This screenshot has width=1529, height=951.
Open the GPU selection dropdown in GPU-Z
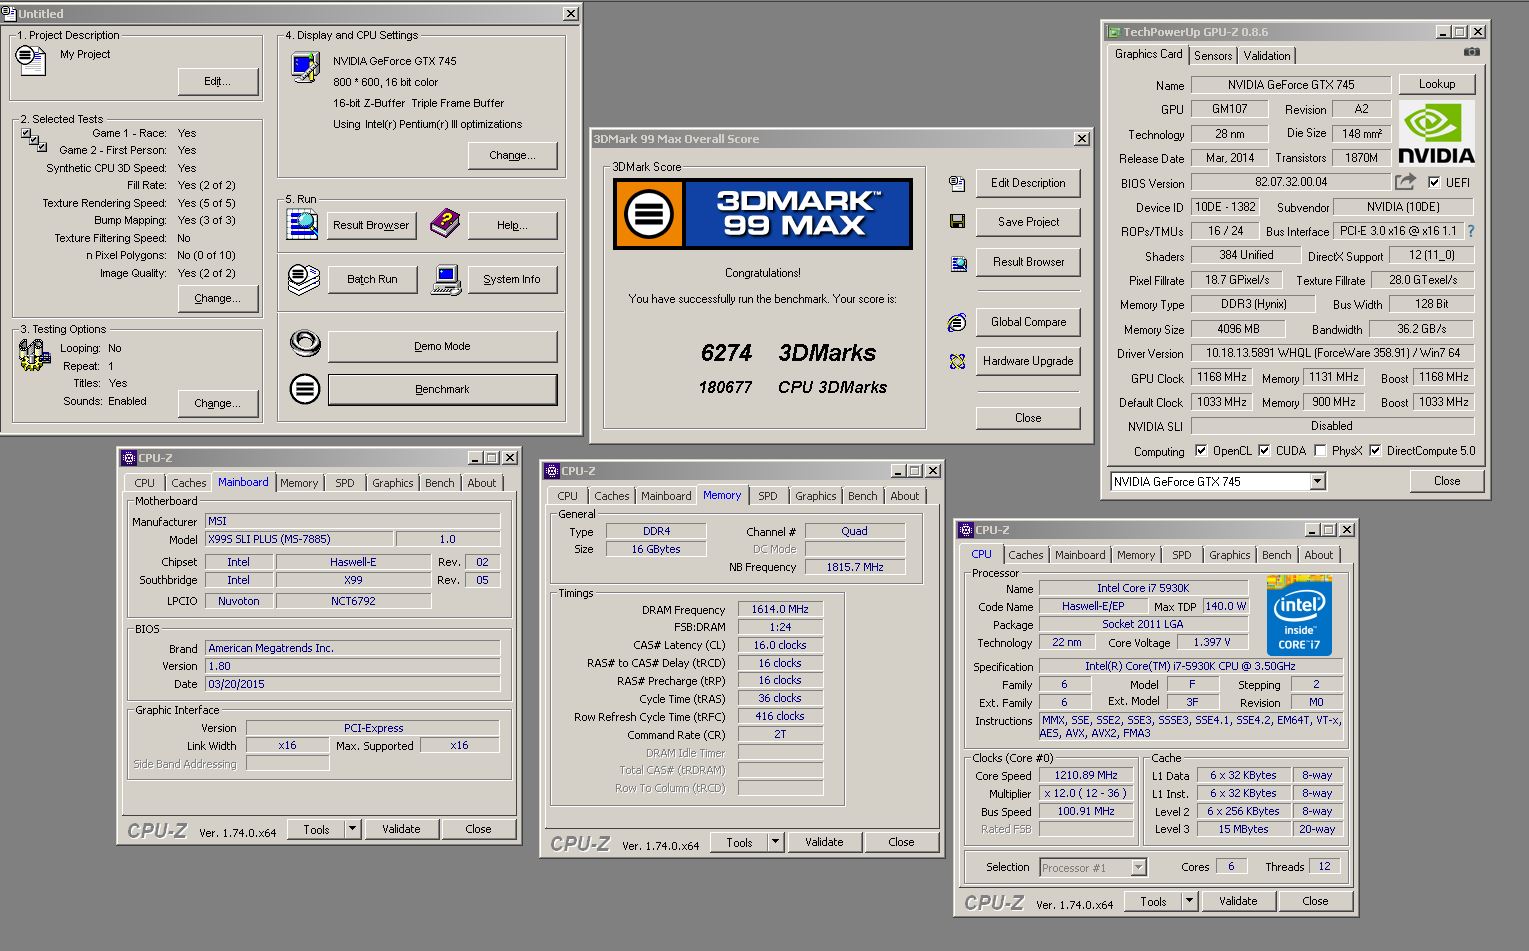click(1317, 482)
